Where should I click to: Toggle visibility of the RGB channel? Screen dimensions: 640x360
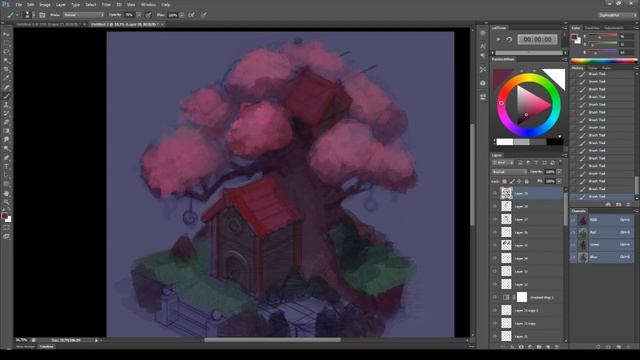tap(573, 220)
